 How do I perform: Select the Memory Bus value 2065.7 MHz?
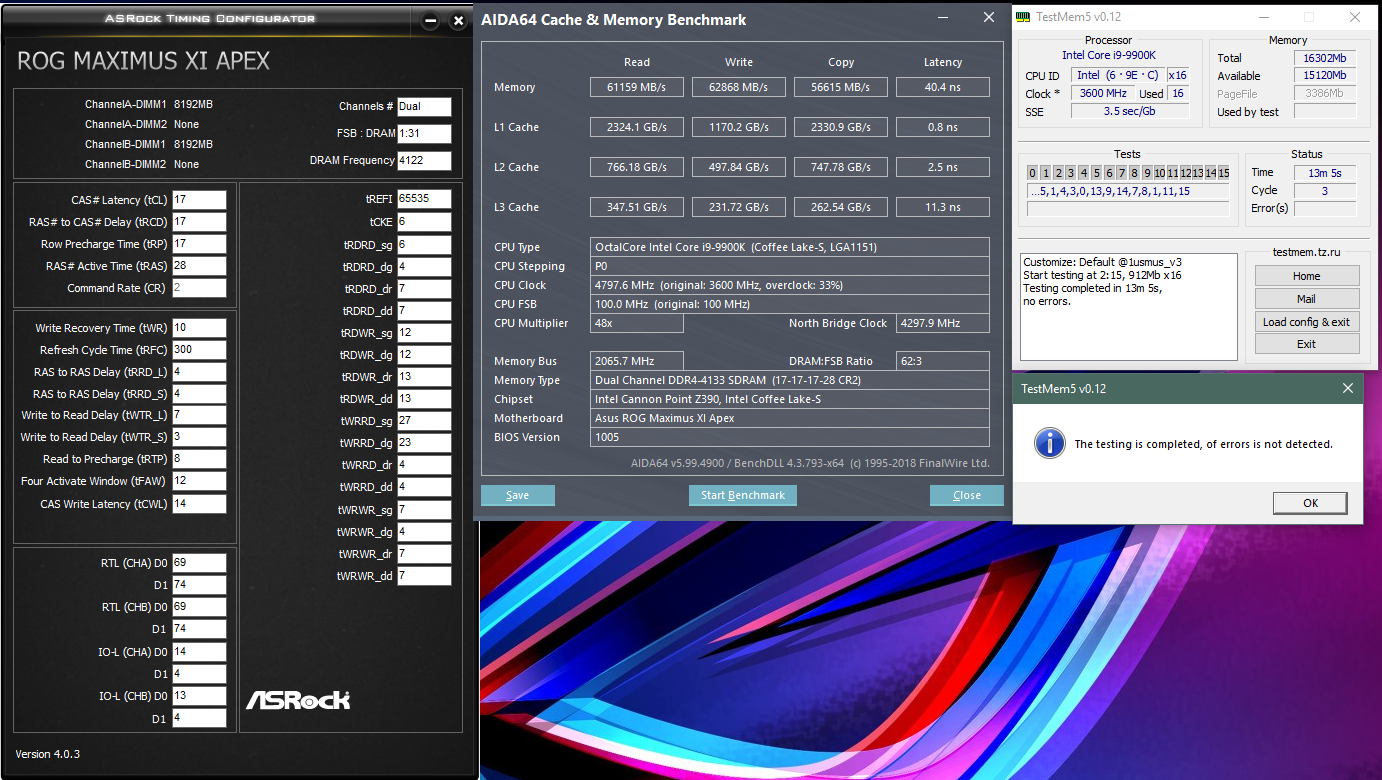(637, 361)
